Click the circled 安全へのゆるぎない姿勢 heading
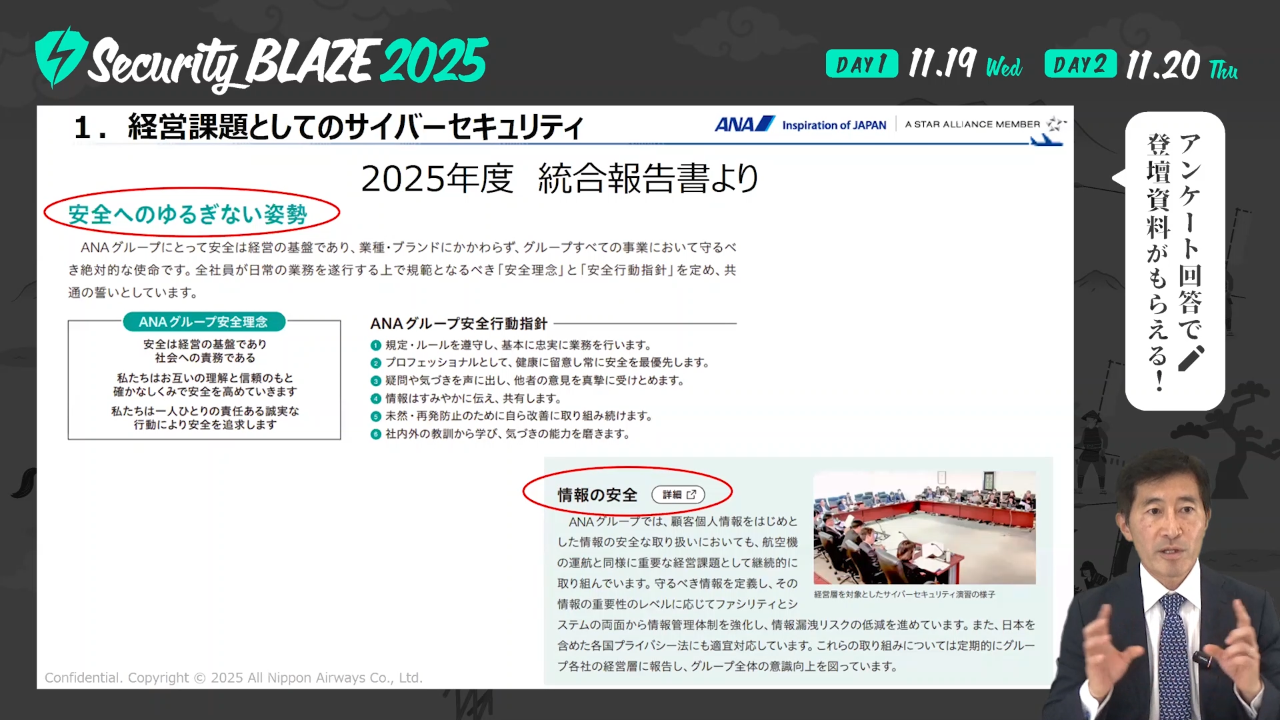Image resolution: width=1280 pixels, height=720 pixels. [187, 213]
